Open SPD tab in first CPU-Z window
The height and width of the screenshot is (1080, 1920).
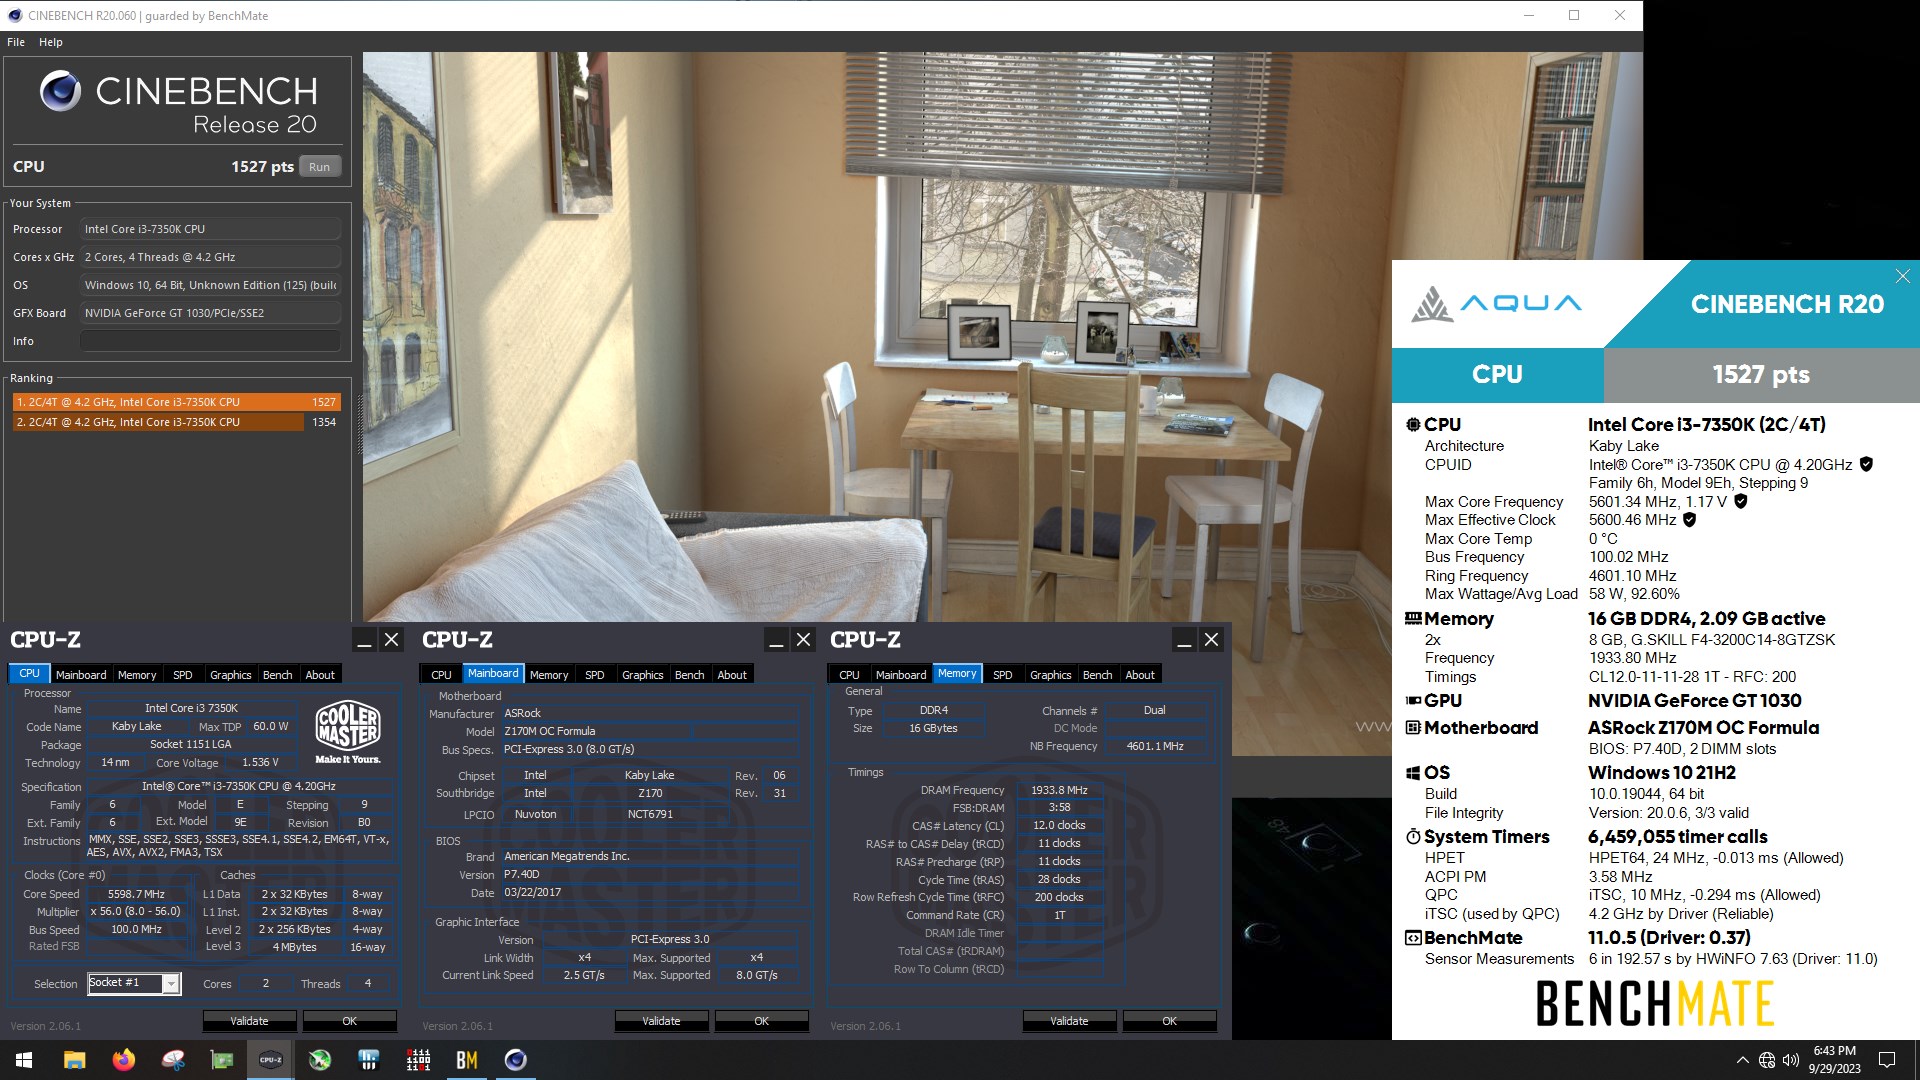click(x=183, y=675)
